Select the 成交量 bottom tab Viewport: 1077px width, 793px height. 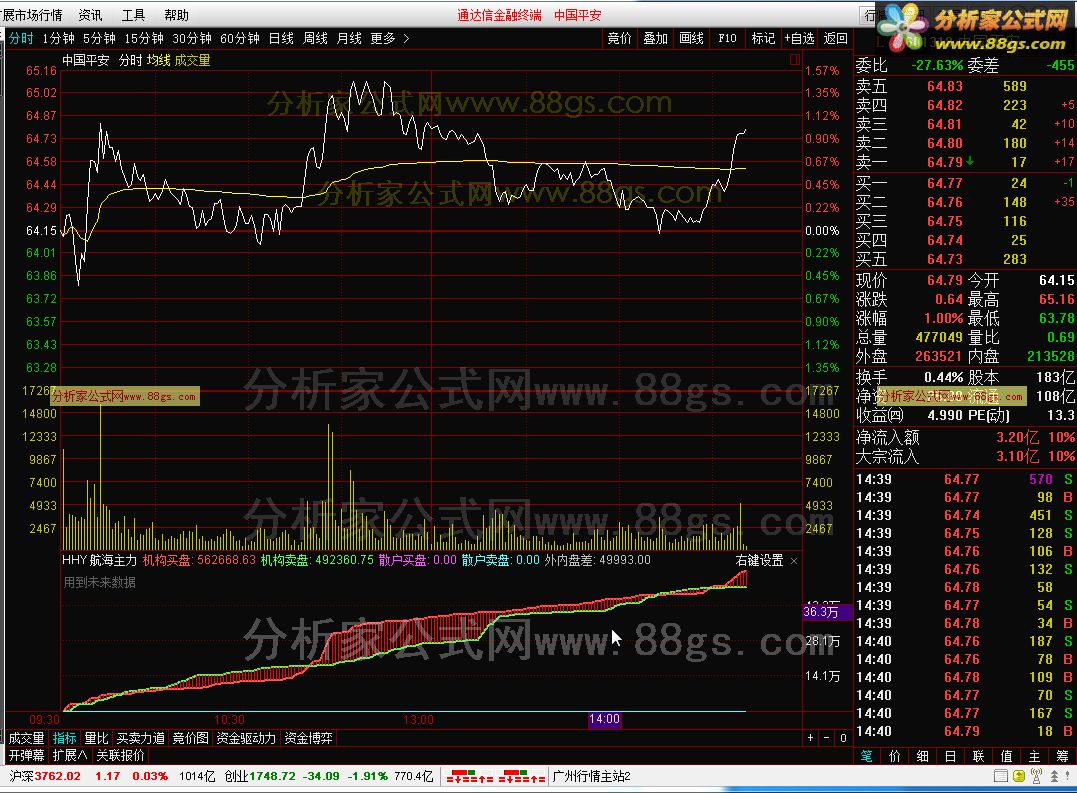click(x=26, y=738)
